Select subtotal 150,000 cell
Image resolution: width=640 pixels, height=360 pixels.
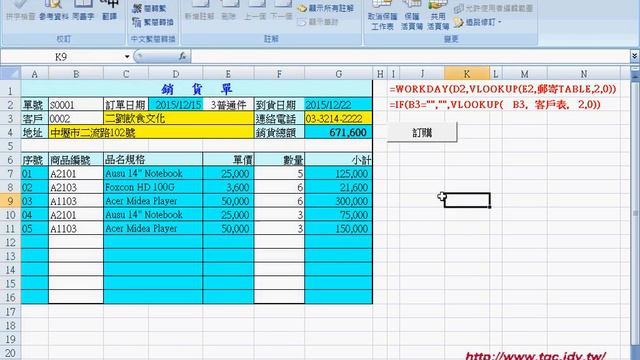coord(338,229)
